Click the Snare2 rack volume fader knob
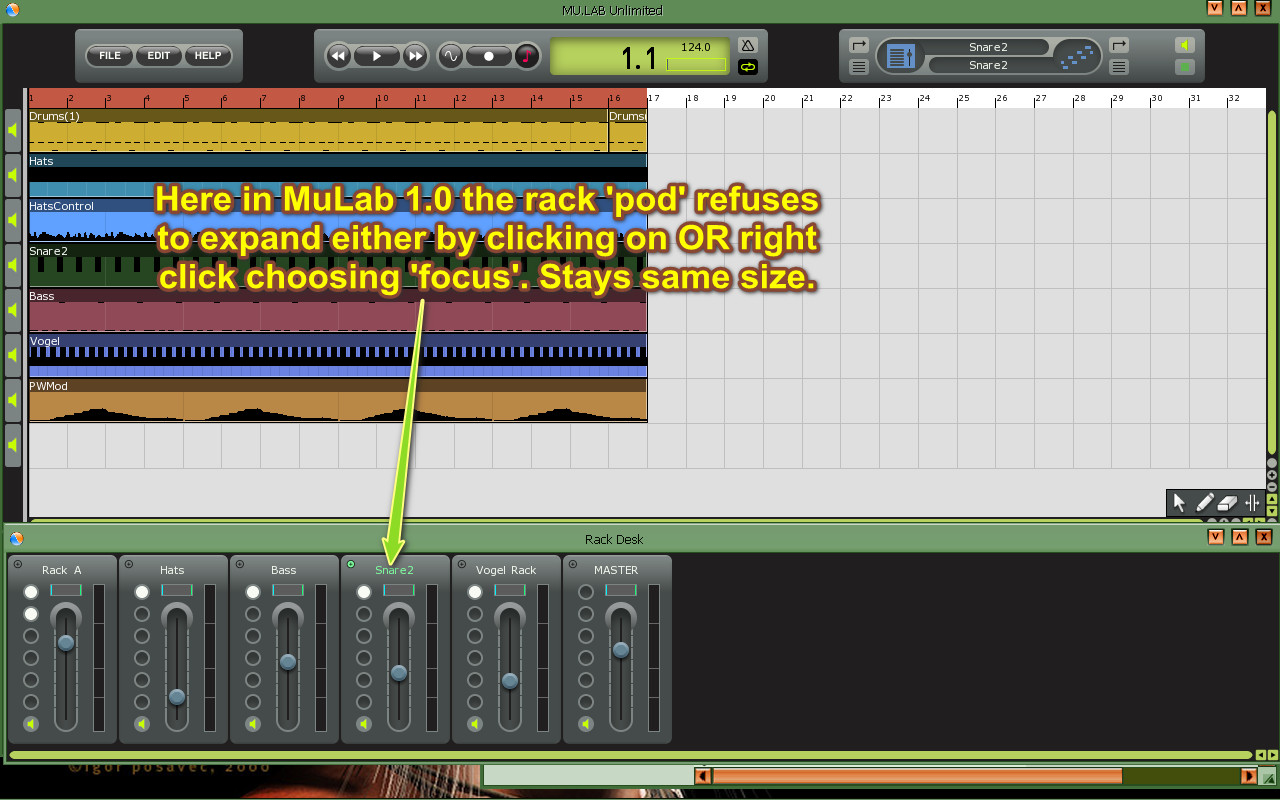This screenshot has height=800, width=1280. click(399, 674)
